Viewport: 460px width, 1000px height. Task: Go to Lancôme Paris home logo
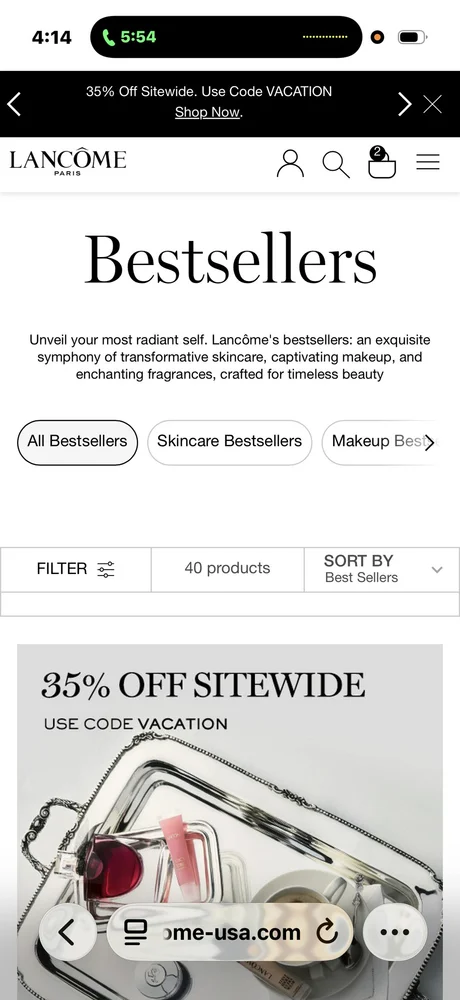(68, 163)
